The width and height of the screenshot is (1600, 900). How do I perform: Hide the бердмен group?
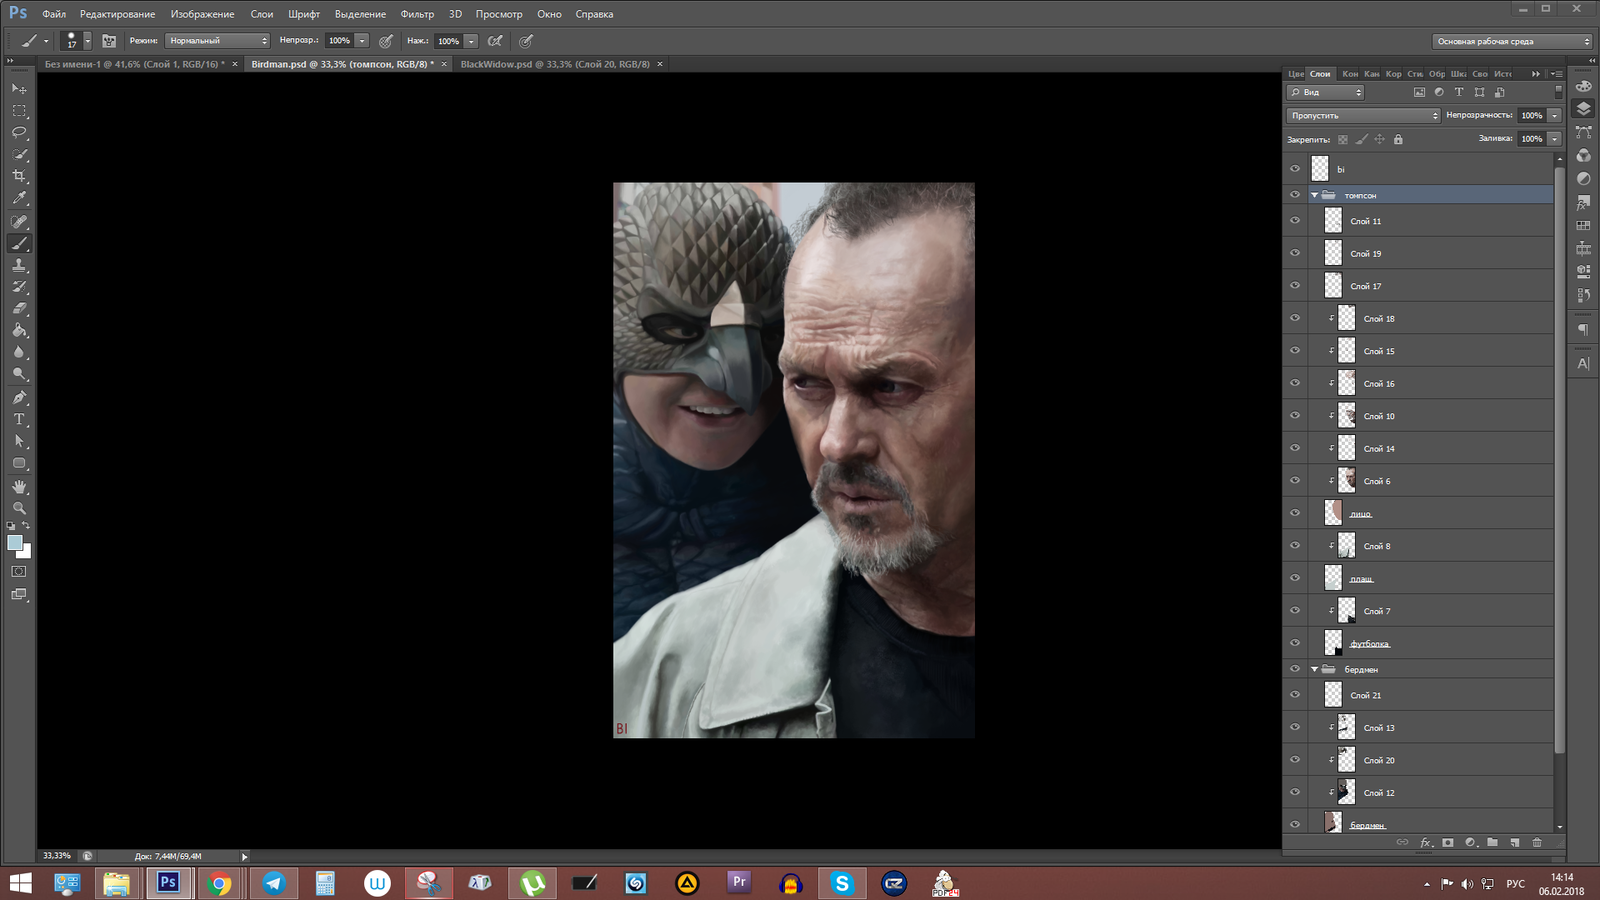1295,669
